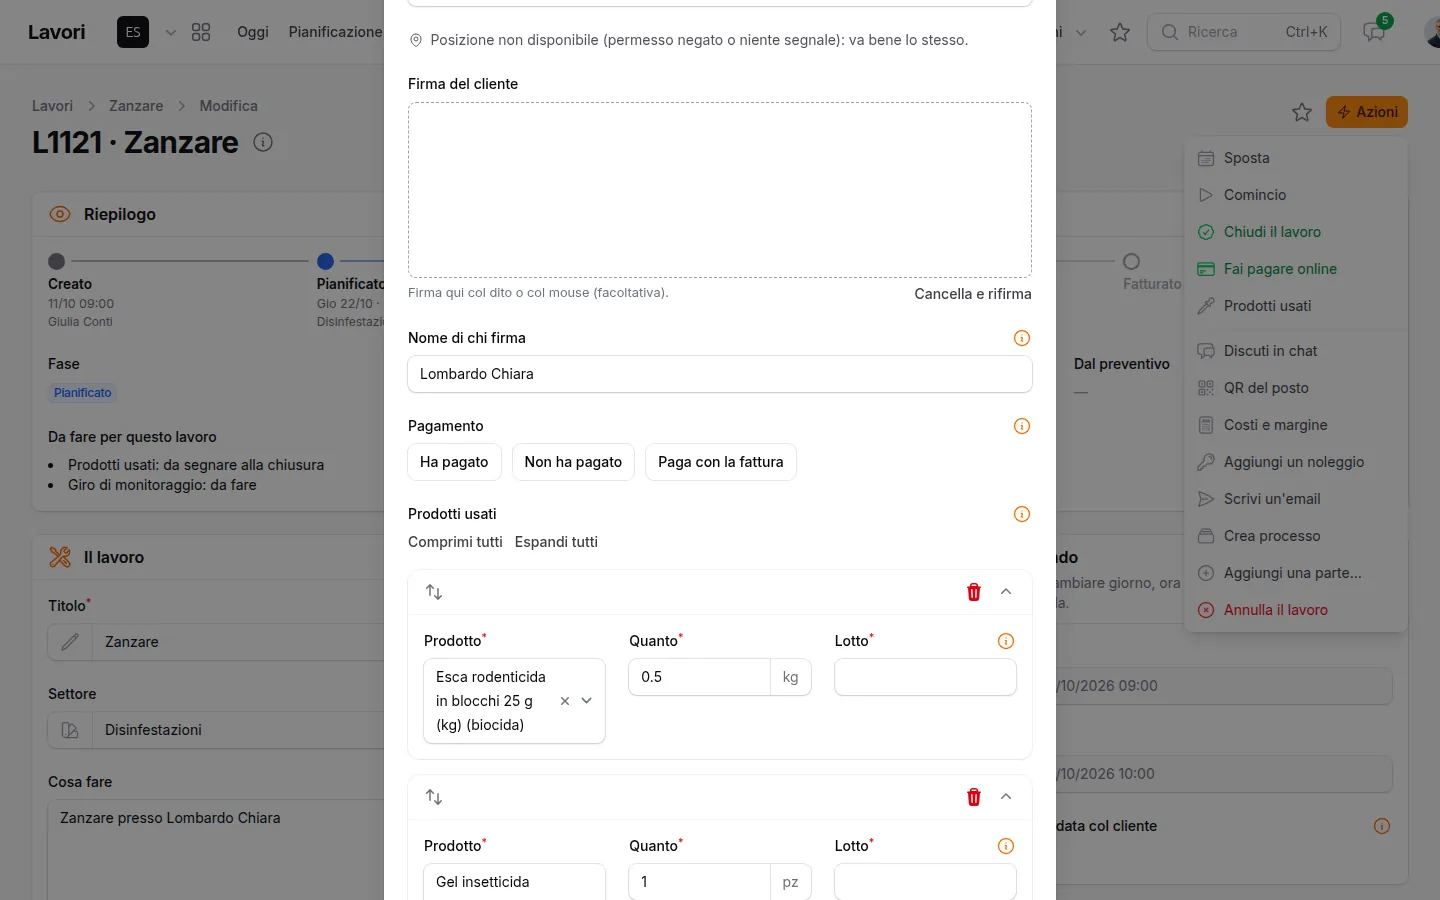Open the chat notifications icon
Image resolution: width=1440 pixels, height=900 pixels.
click(1374, 32)
